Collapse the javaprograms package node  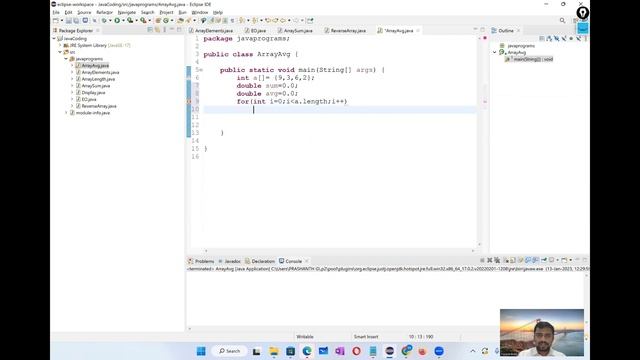(x=66, y=59)
